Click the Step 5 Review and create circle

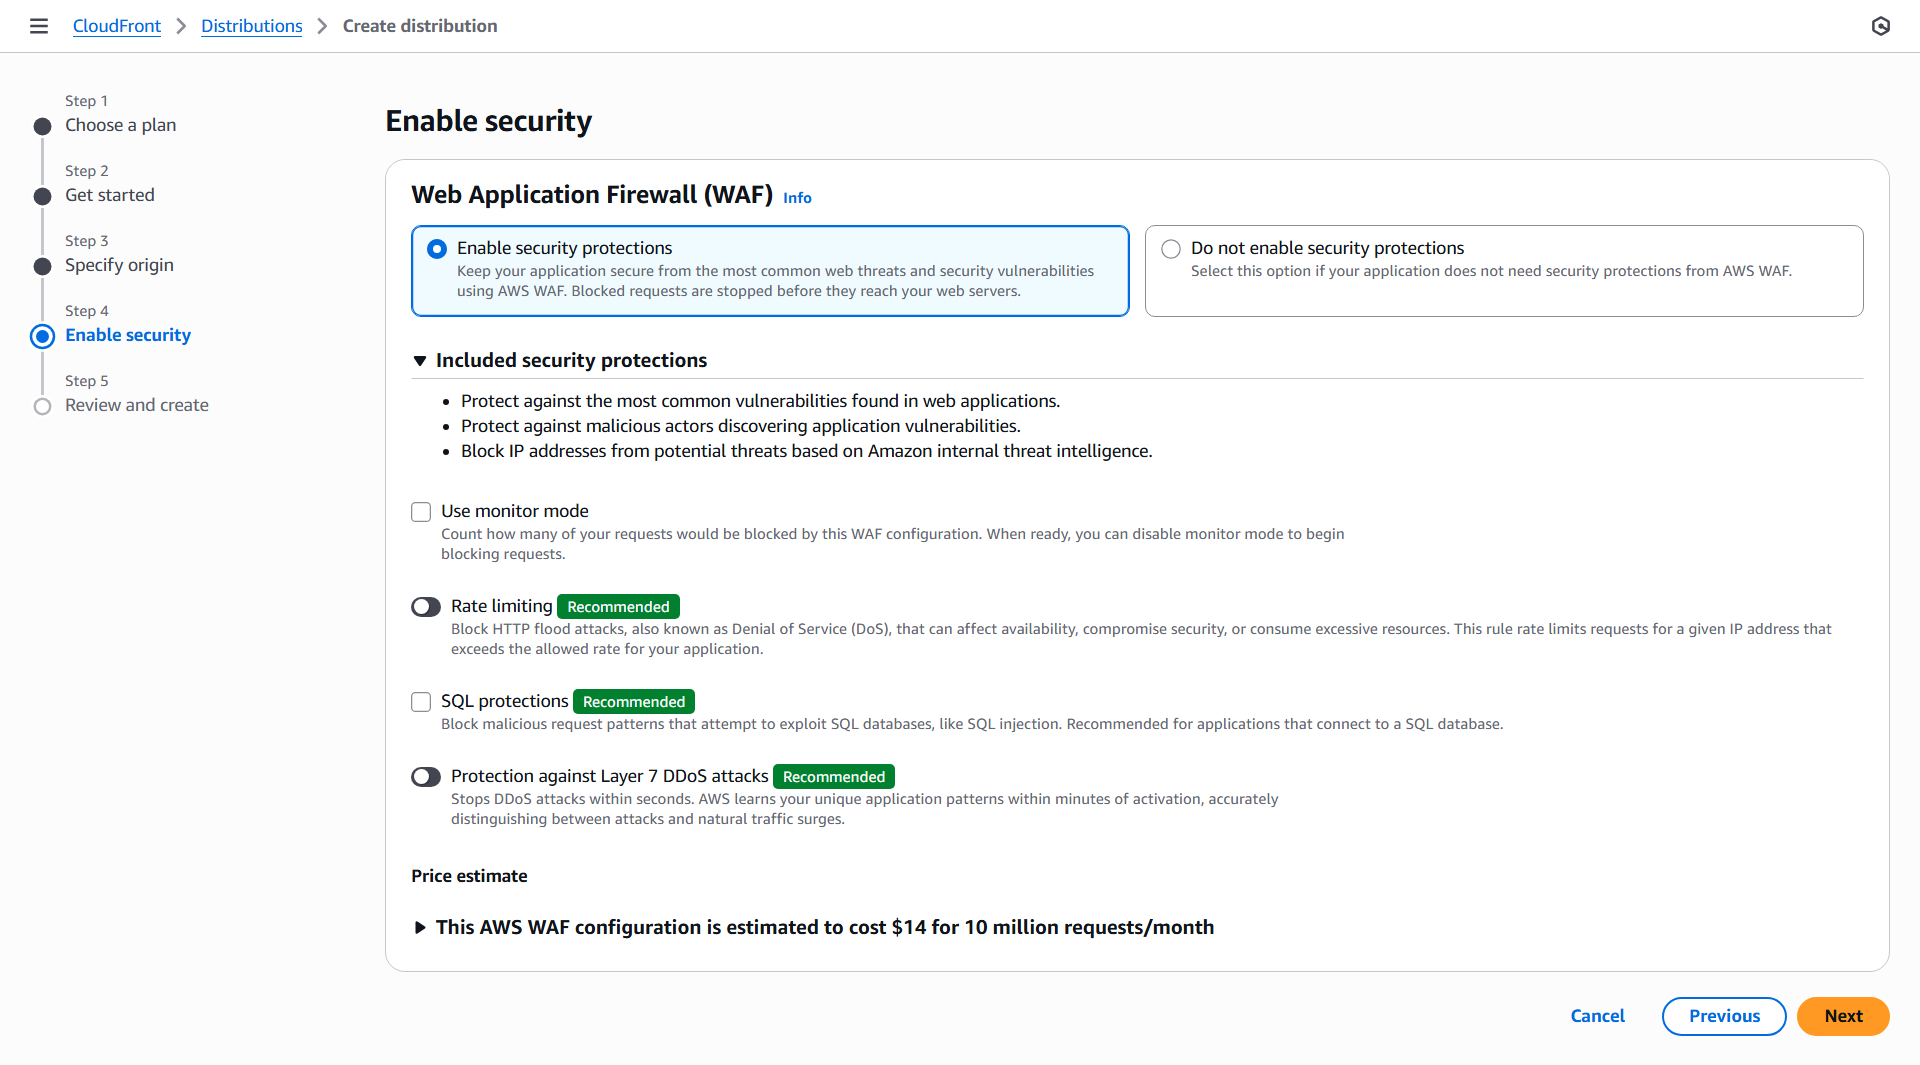(x=42, y=406)
